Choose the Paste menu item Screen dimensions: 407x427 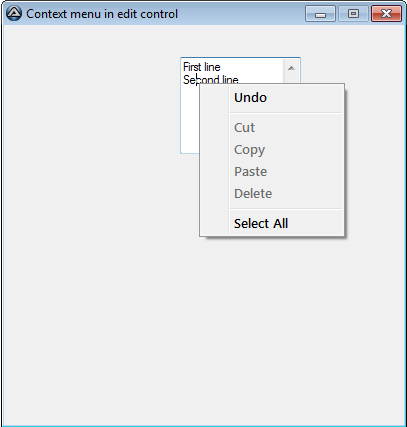point(272,172)
